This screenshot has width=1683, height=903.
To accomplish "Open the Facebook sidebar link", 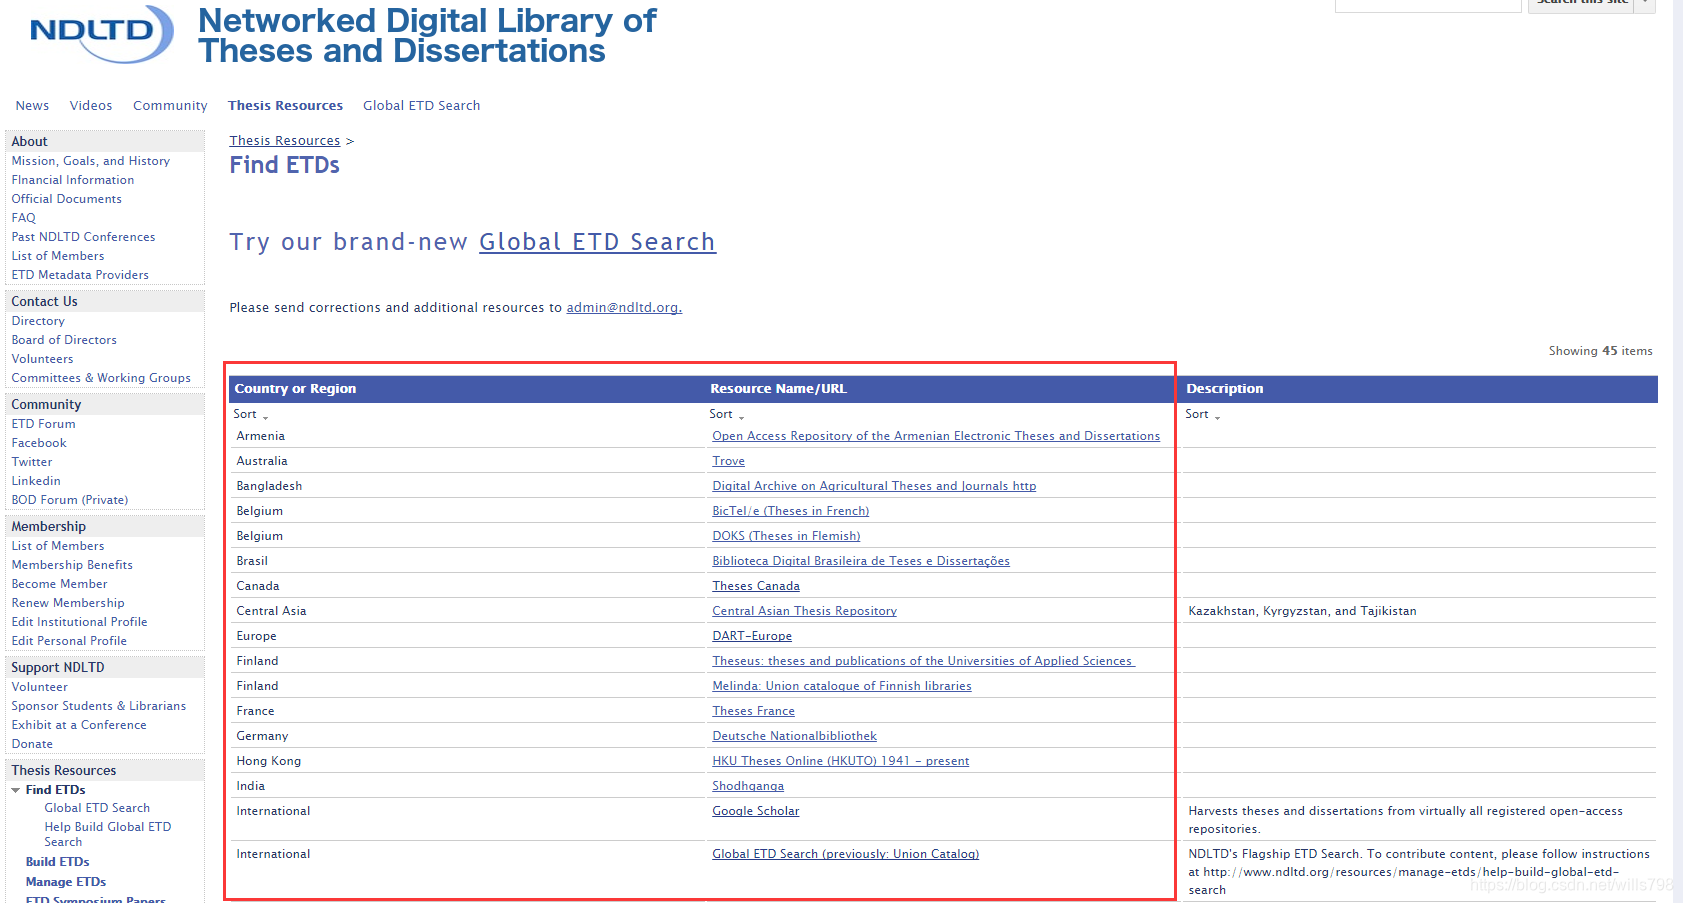I will coord(39,443).
